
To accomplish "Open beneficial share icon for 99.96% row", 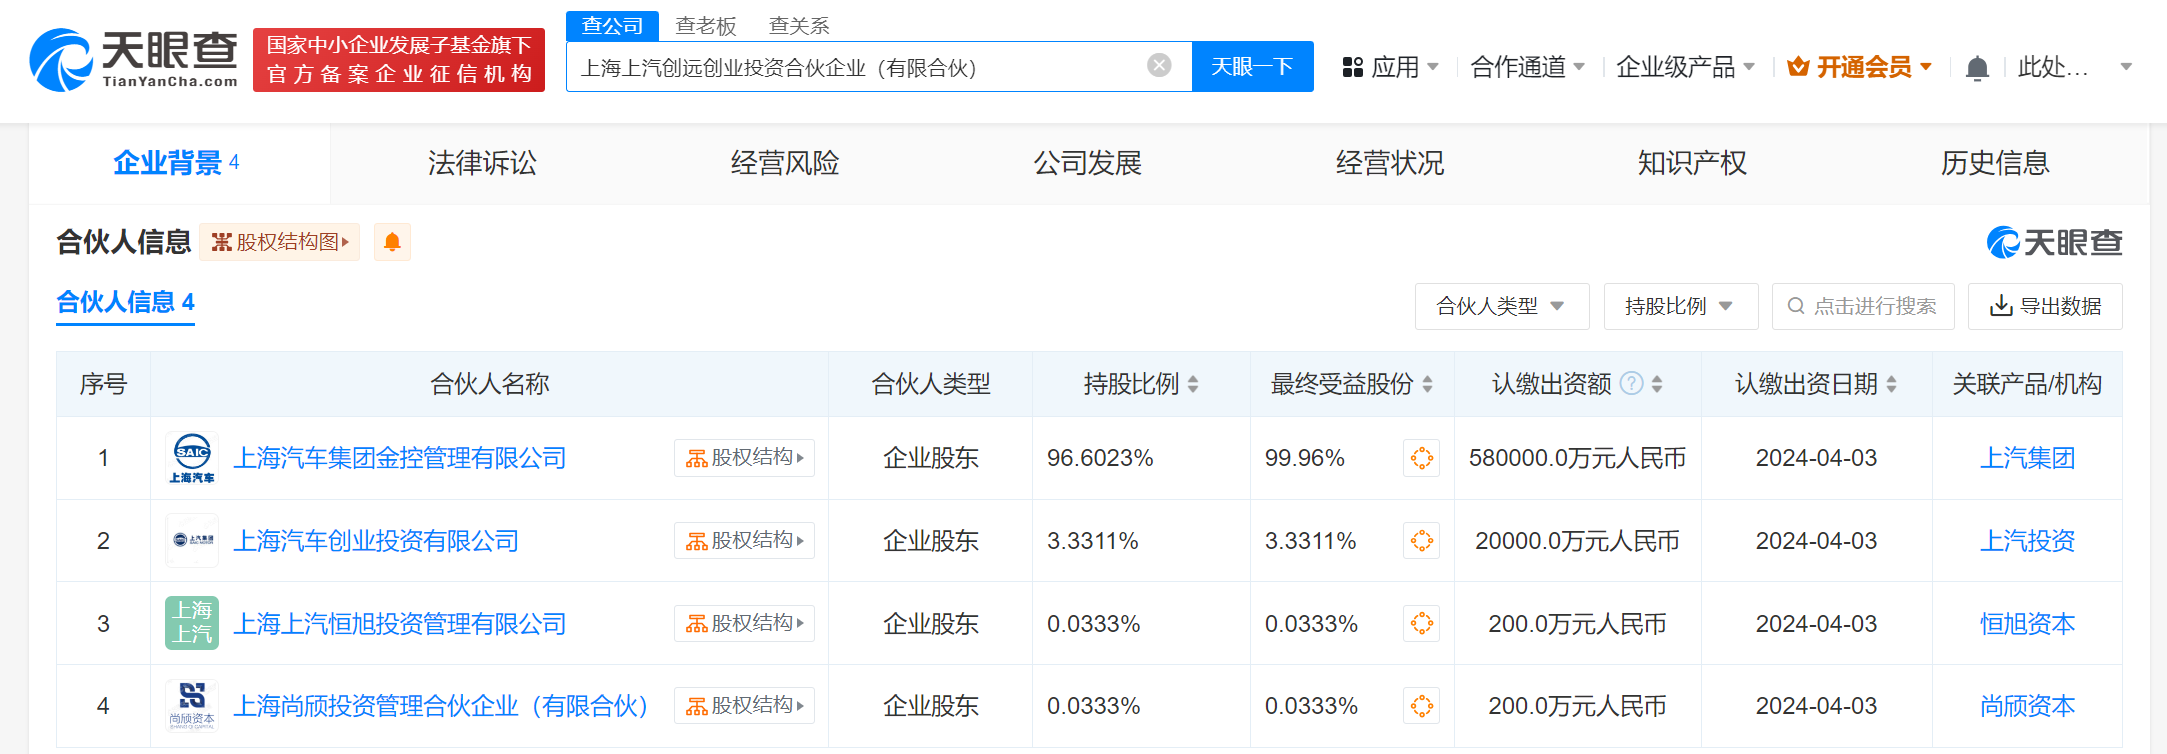I will coord(1421,458).
